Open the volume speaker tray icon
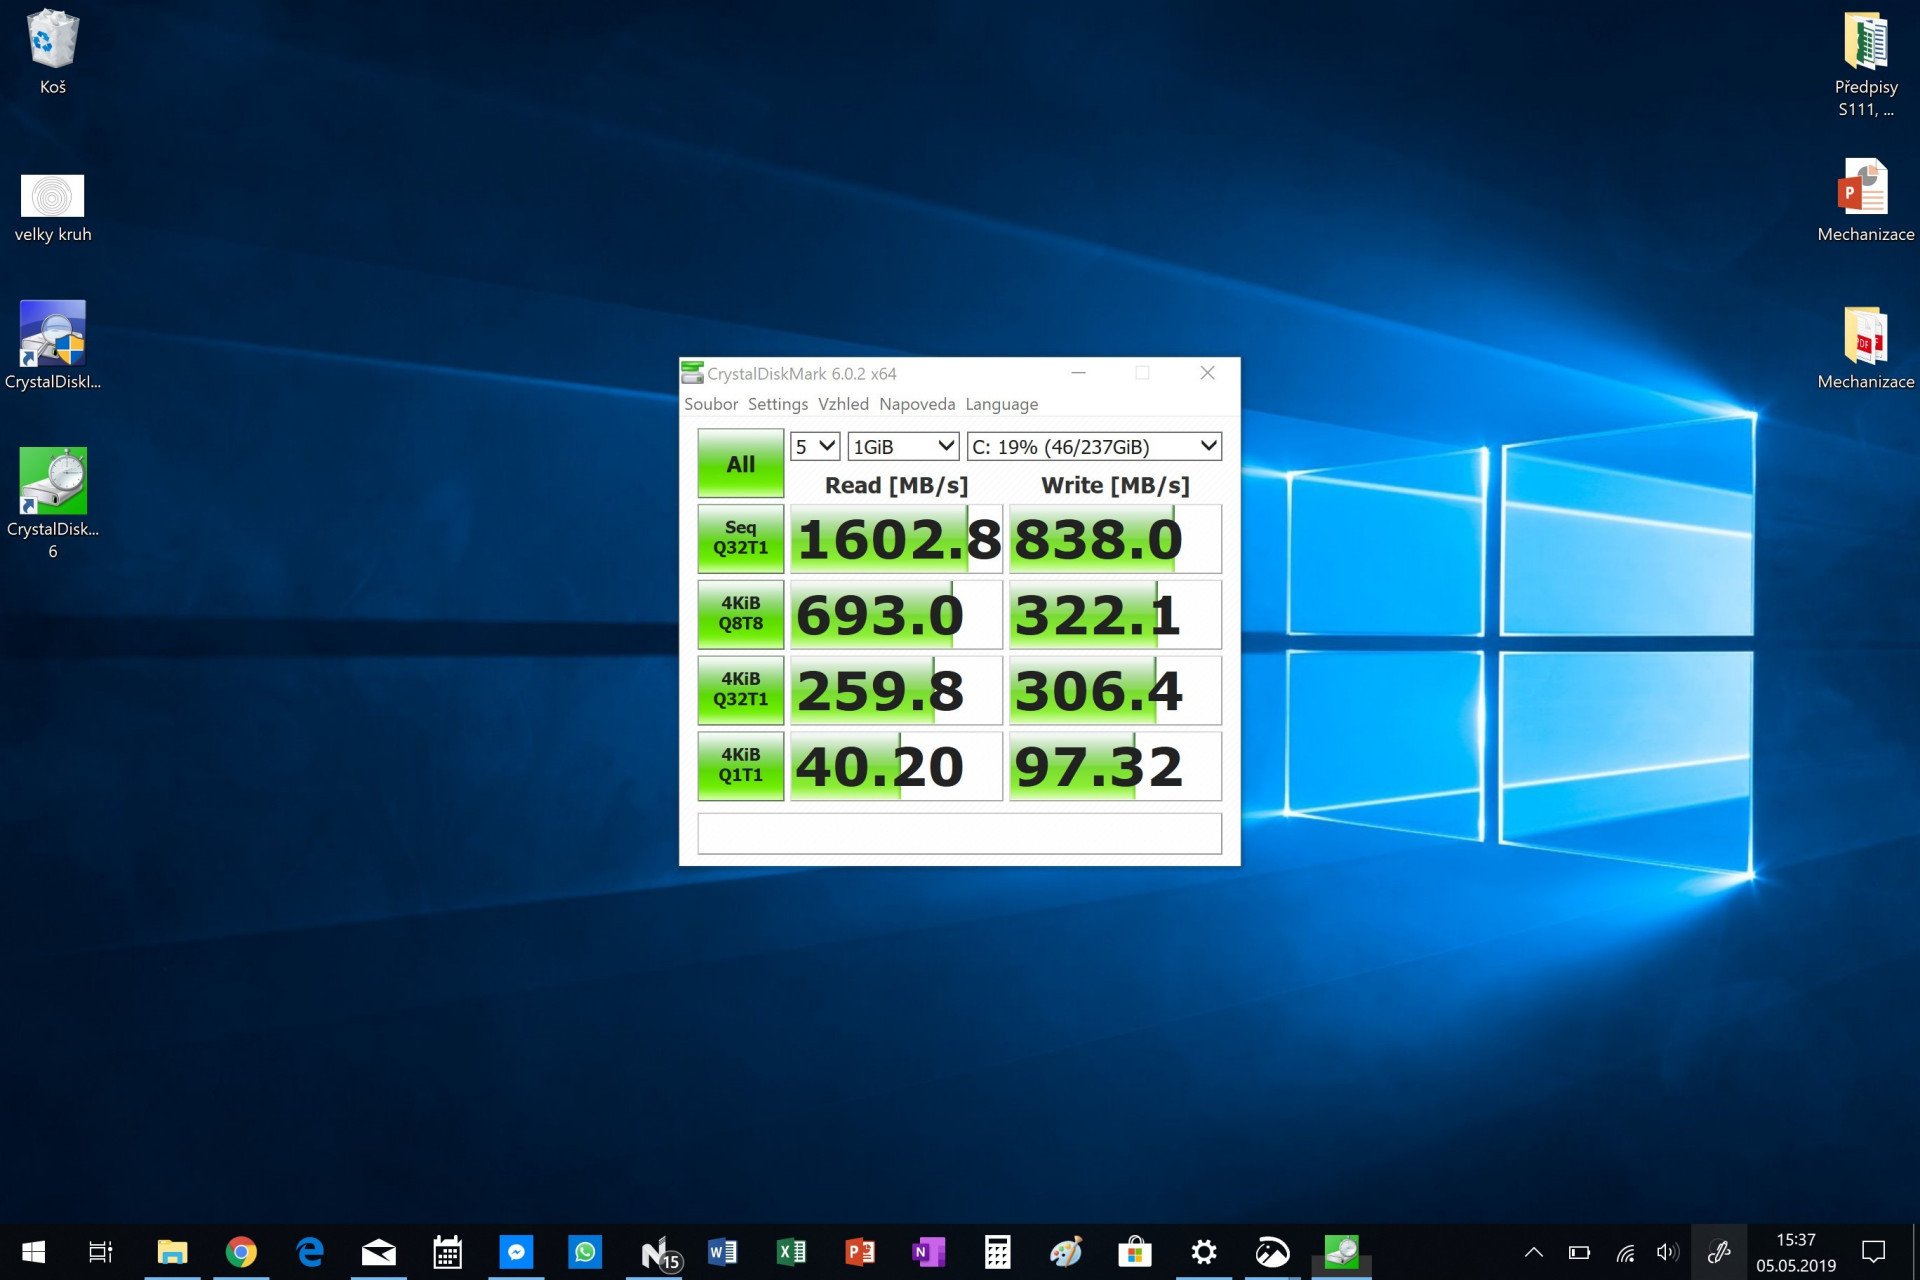 tap(1668, 1252)
